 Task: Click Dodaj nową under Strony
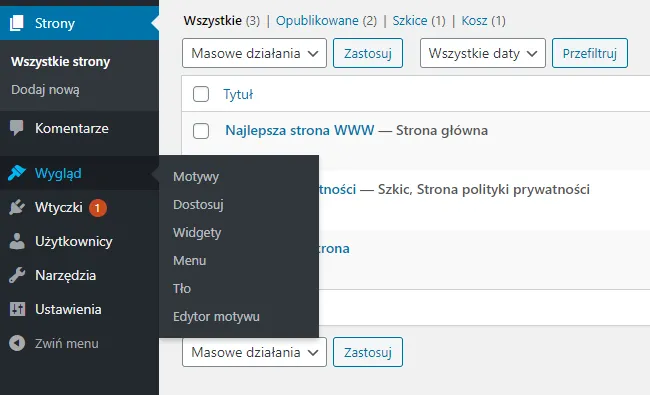(x=45, y=90)
